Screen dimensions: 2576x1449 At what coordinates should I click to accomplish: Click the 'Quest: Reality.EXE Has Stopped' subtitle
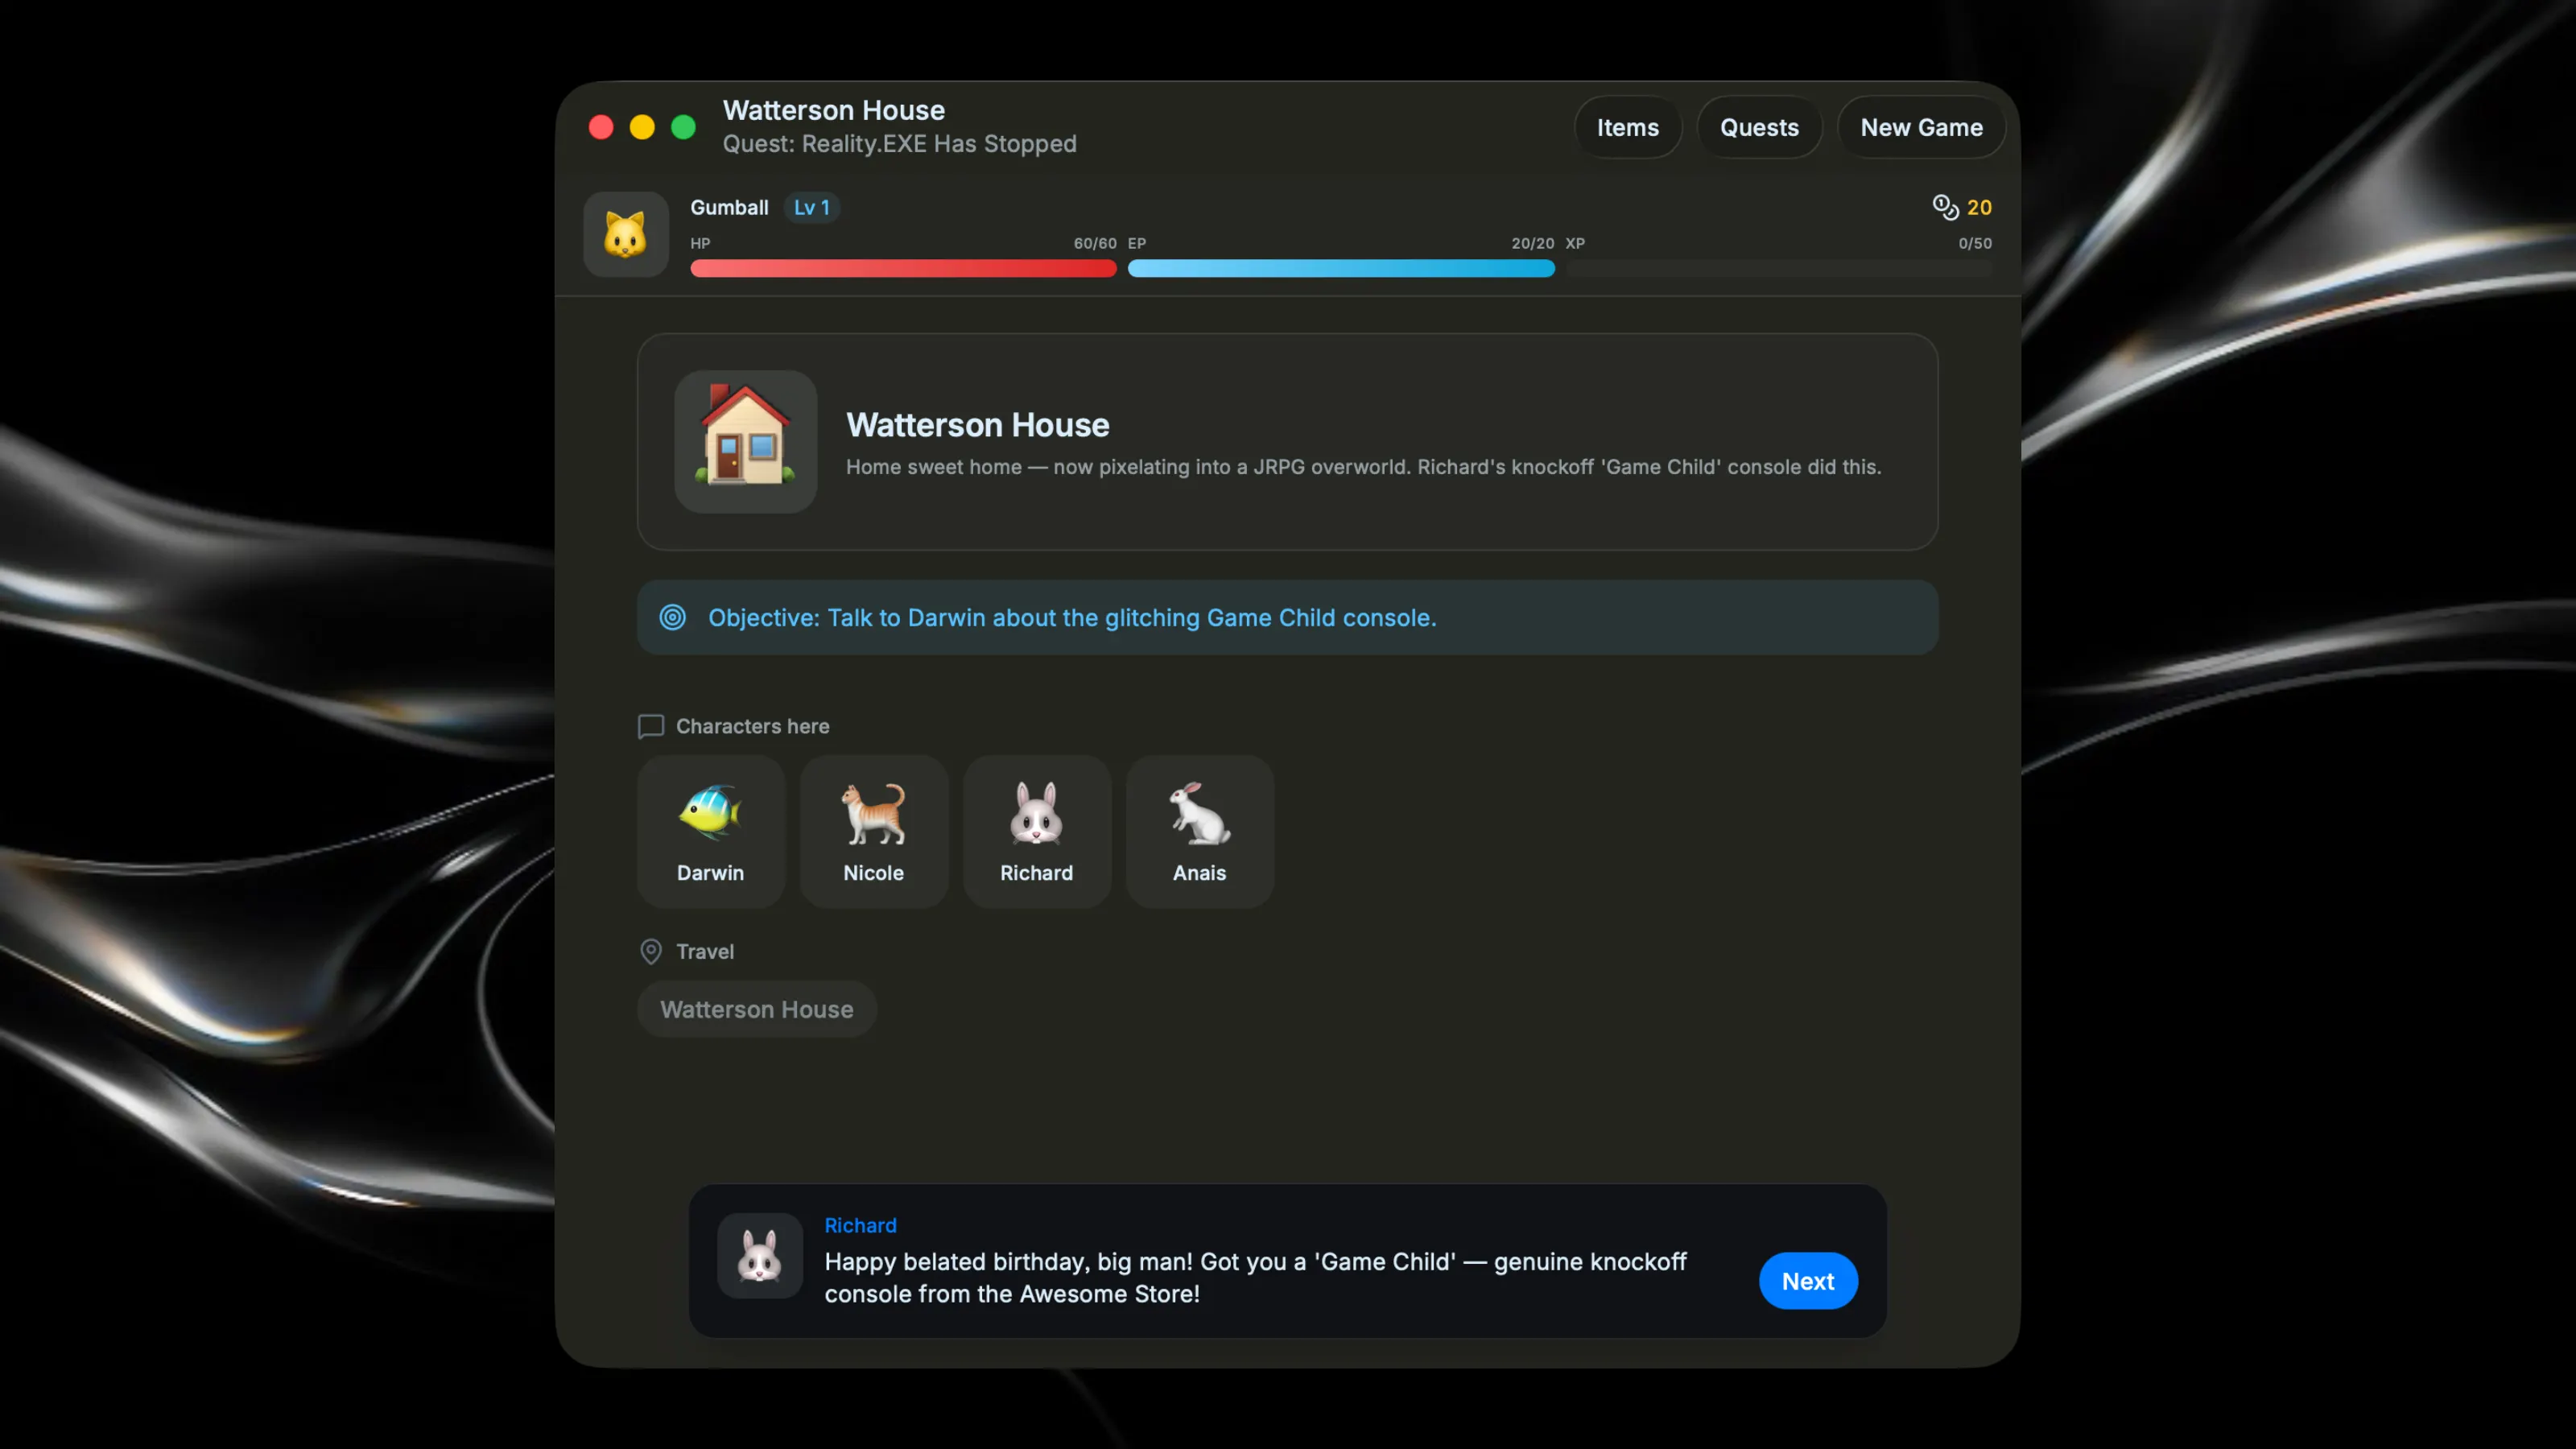pyautogui.click(x=900, y=144)
